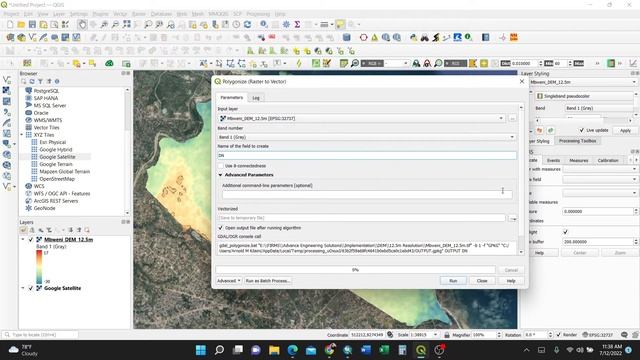Collapse the Advanced Parameters section
The height and width of the screenshot is (360, 640).
pyautogui.click(x=220, y=175)
